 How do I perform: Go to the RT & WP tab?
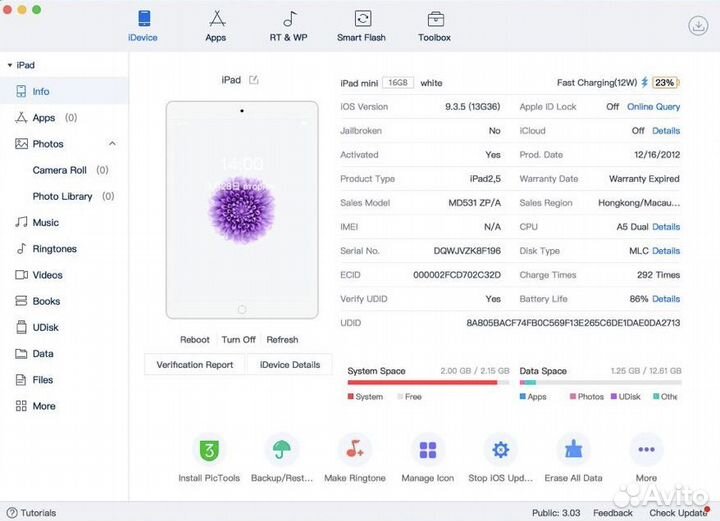click(x=288, y=26)
